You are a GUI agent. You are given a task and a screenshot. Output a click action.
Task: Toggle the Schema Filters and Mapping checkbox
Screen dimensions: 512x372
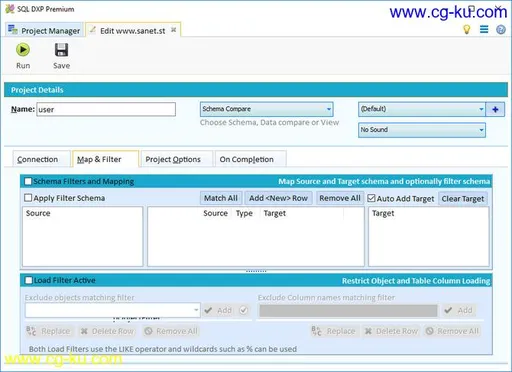(28, 181)
